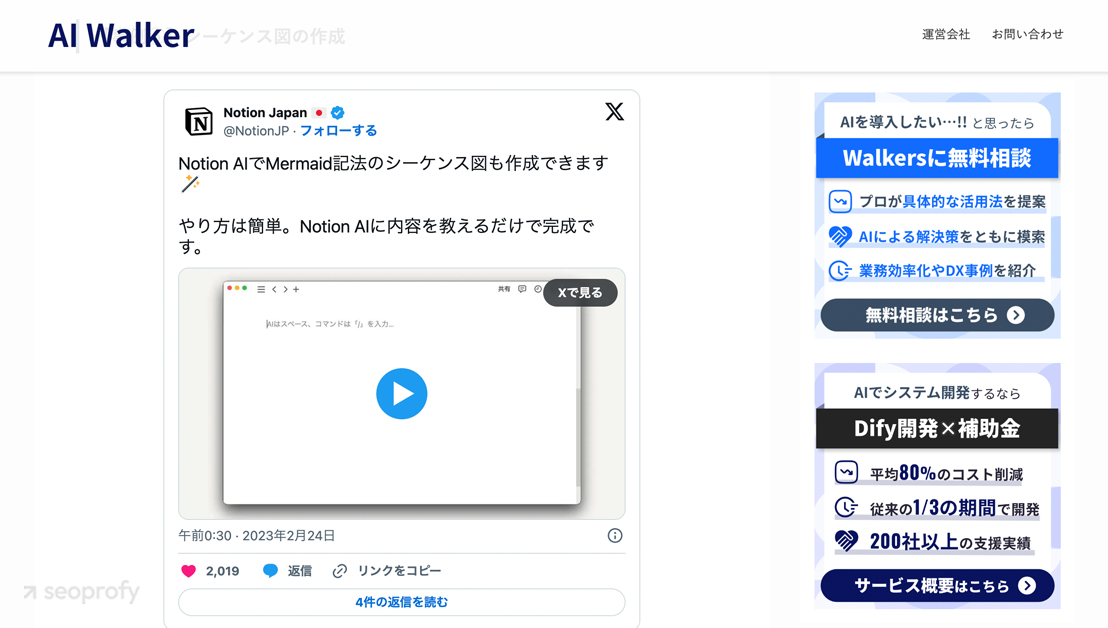Select リンクをコピー to copy link
Viewport: 1108px width, 628px height.
399,571
